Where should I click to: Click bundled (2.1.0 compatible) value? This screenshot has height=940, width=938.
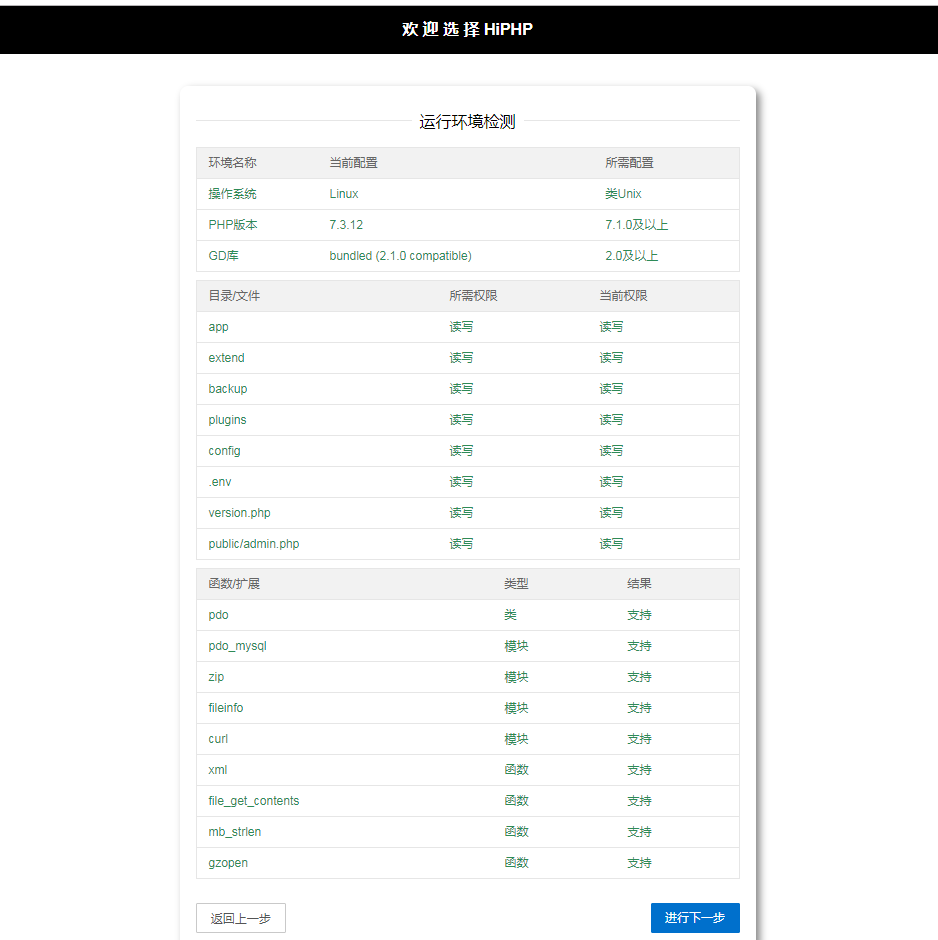point(400,256)
